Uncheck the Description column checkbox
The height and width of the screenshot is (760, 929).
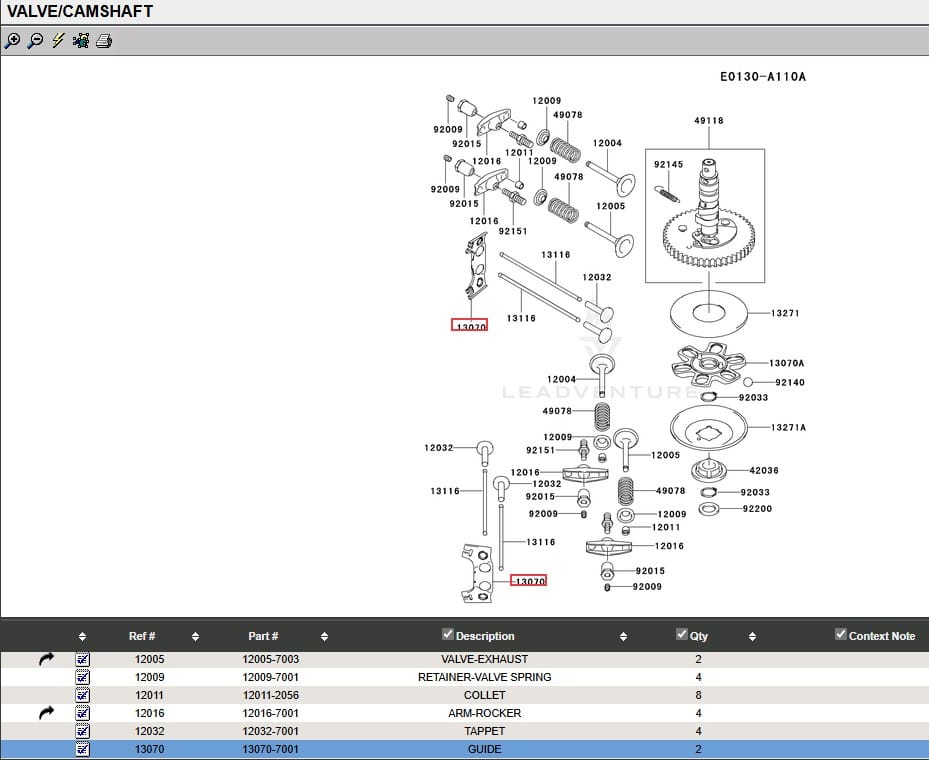[x=447, y=634]
